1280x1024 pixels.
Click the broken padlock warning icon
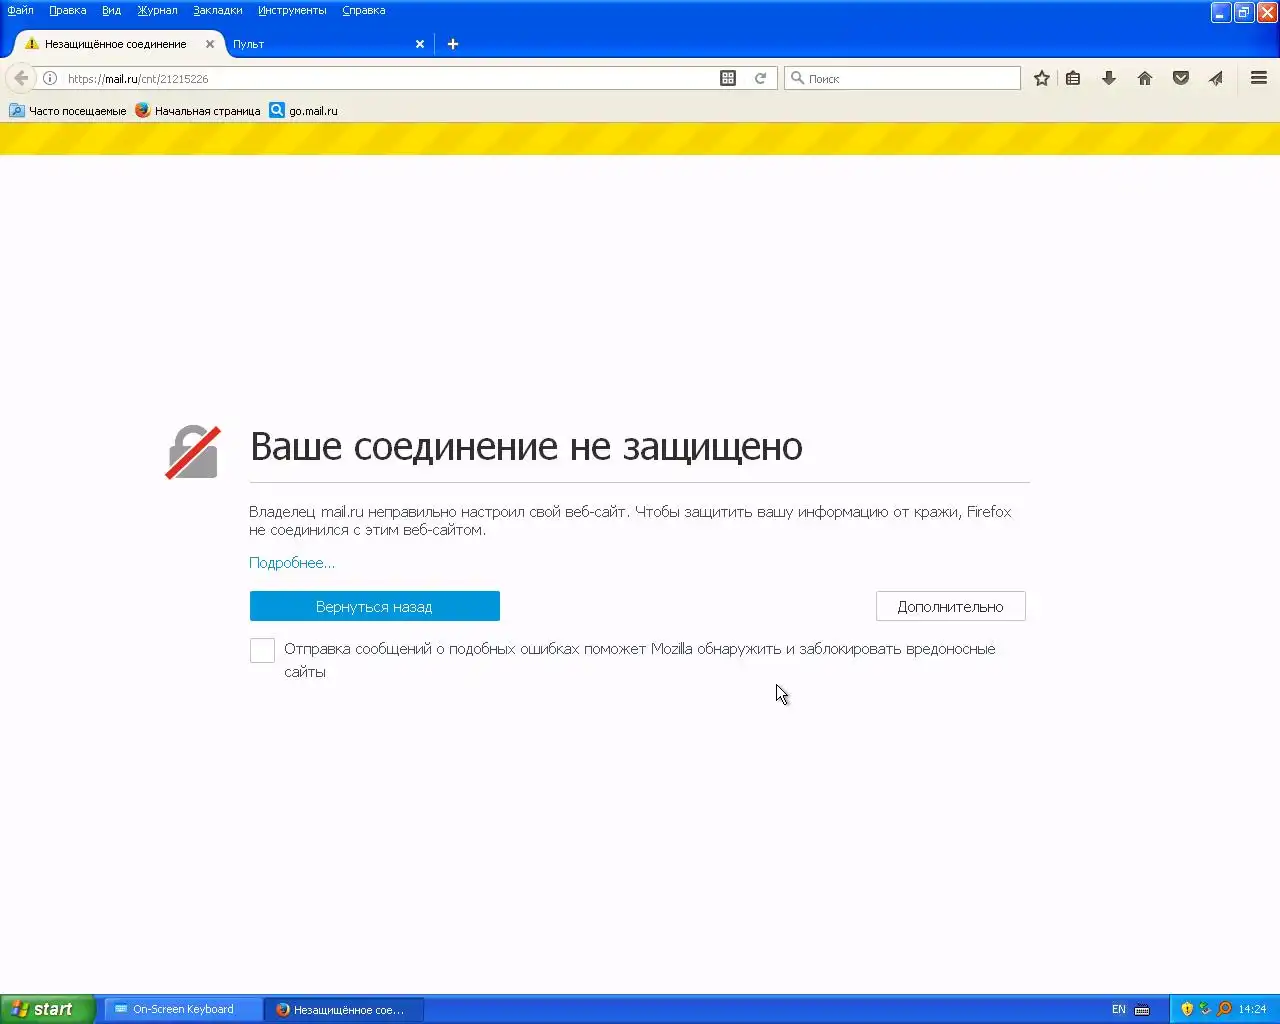pyautogui.click(x=193, y=452)
